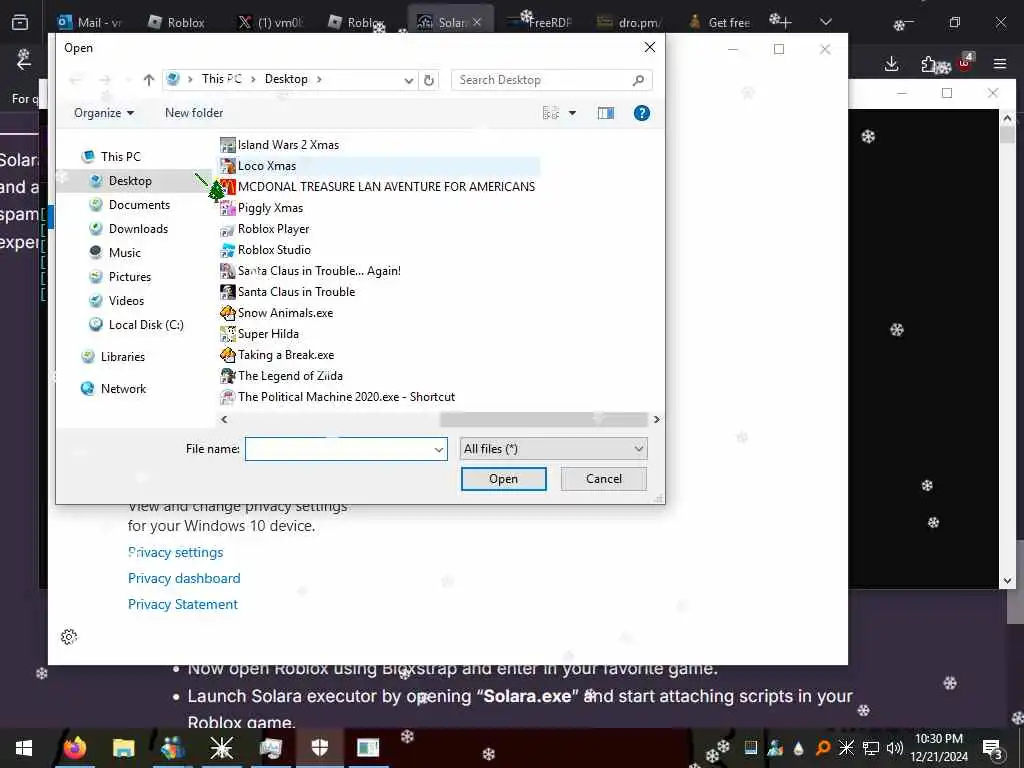
Task: Open the Privacy settings link
Action: coord(176,552)
